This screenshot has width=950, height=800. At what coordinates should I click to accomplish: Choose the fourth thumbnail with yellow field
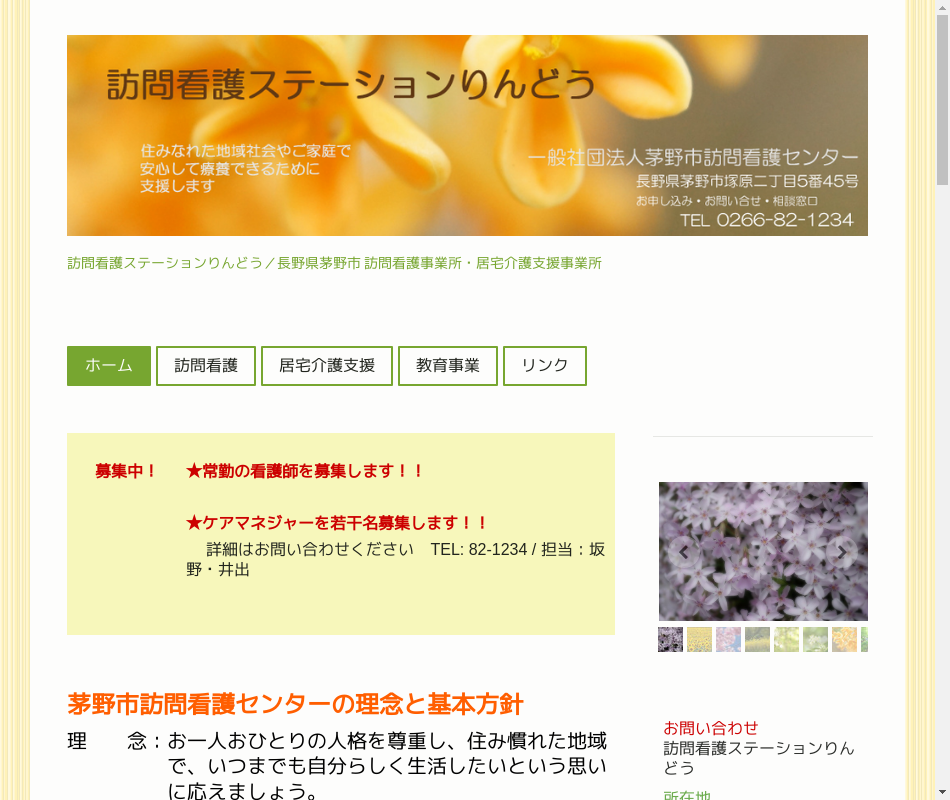tap(757, 640)
